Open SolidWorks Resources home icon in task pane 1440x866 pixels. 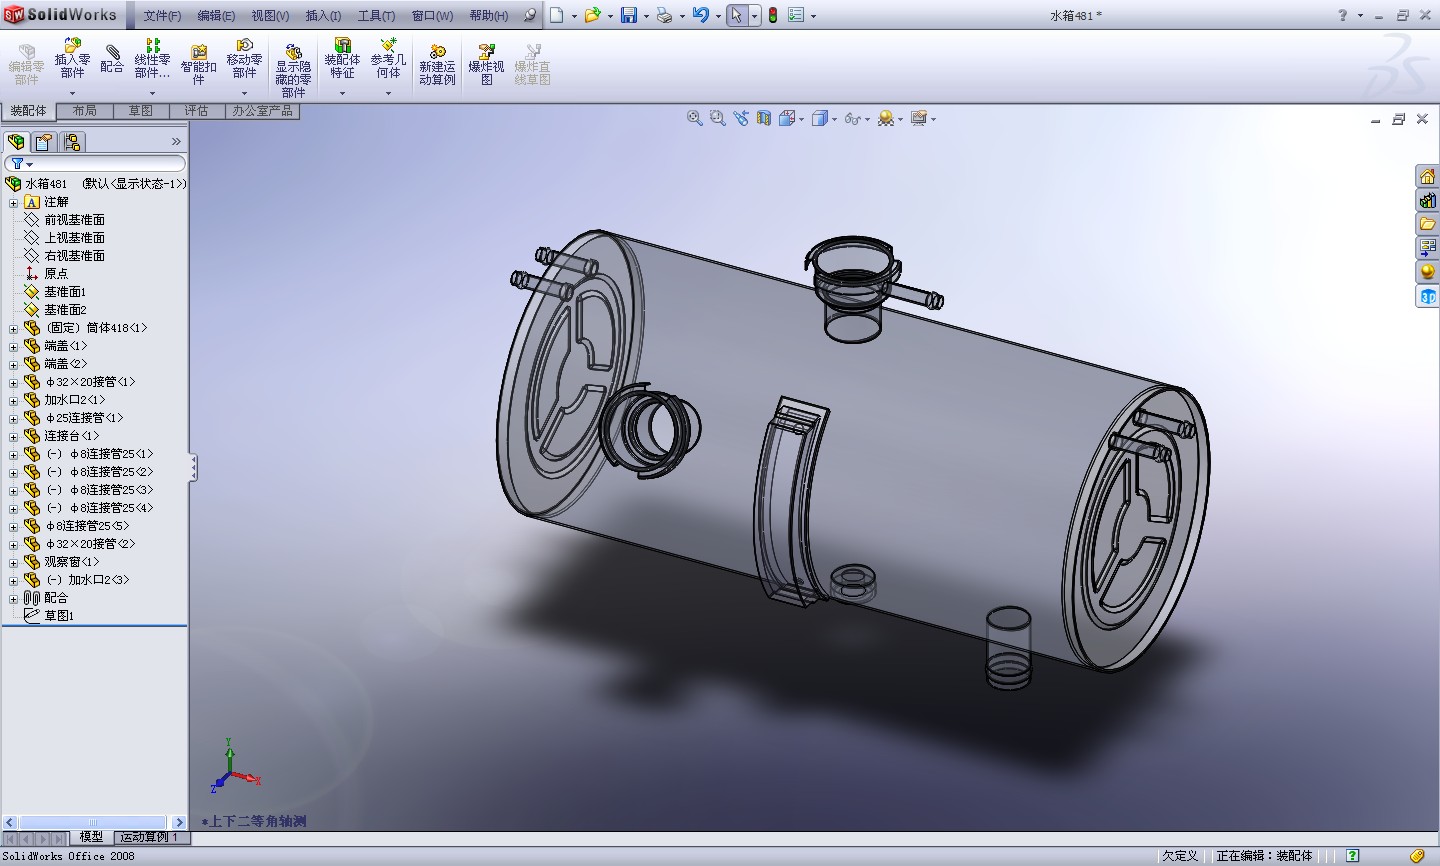pyautogui.click(x=1427, y=176)
